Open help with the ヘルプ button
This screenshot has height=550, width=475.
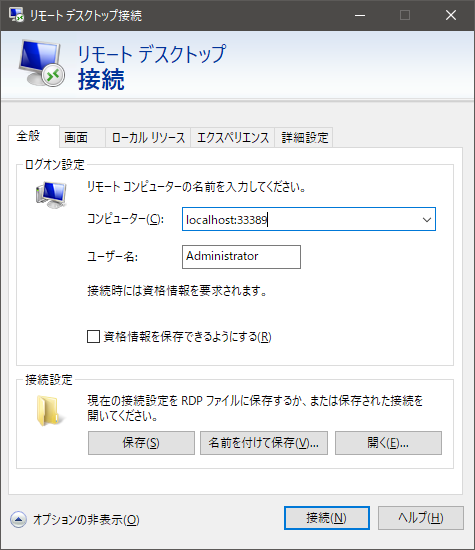coord(421,518)
